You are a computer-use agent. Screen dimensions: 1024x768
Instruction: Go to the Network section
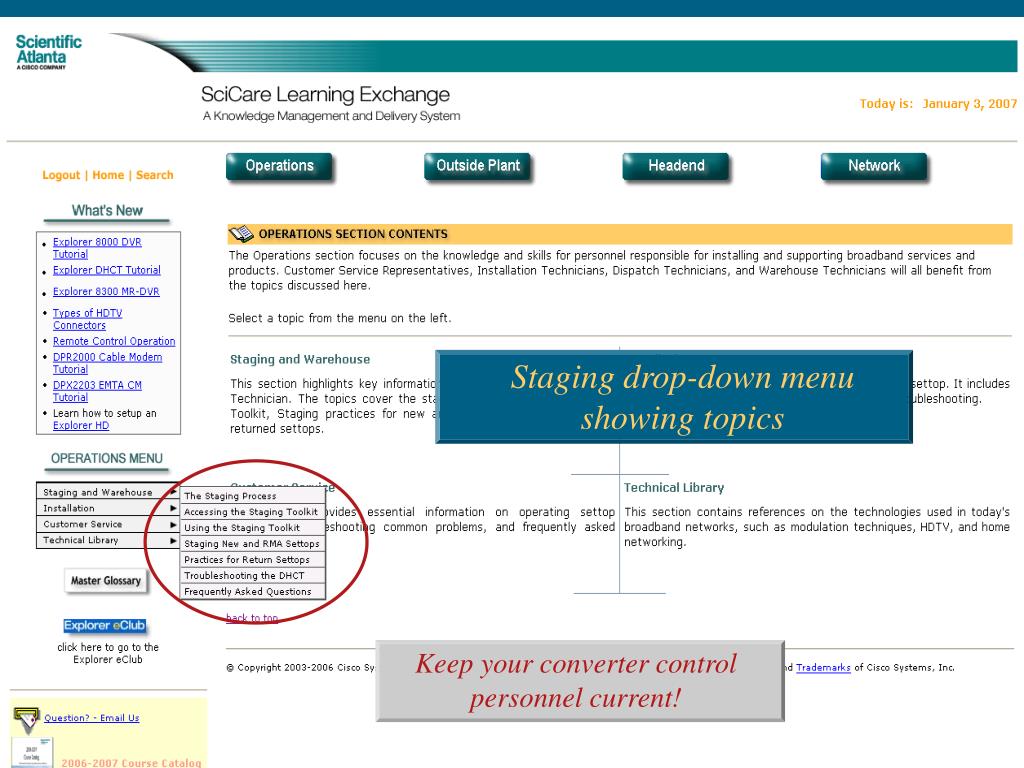tap(874, 166)
